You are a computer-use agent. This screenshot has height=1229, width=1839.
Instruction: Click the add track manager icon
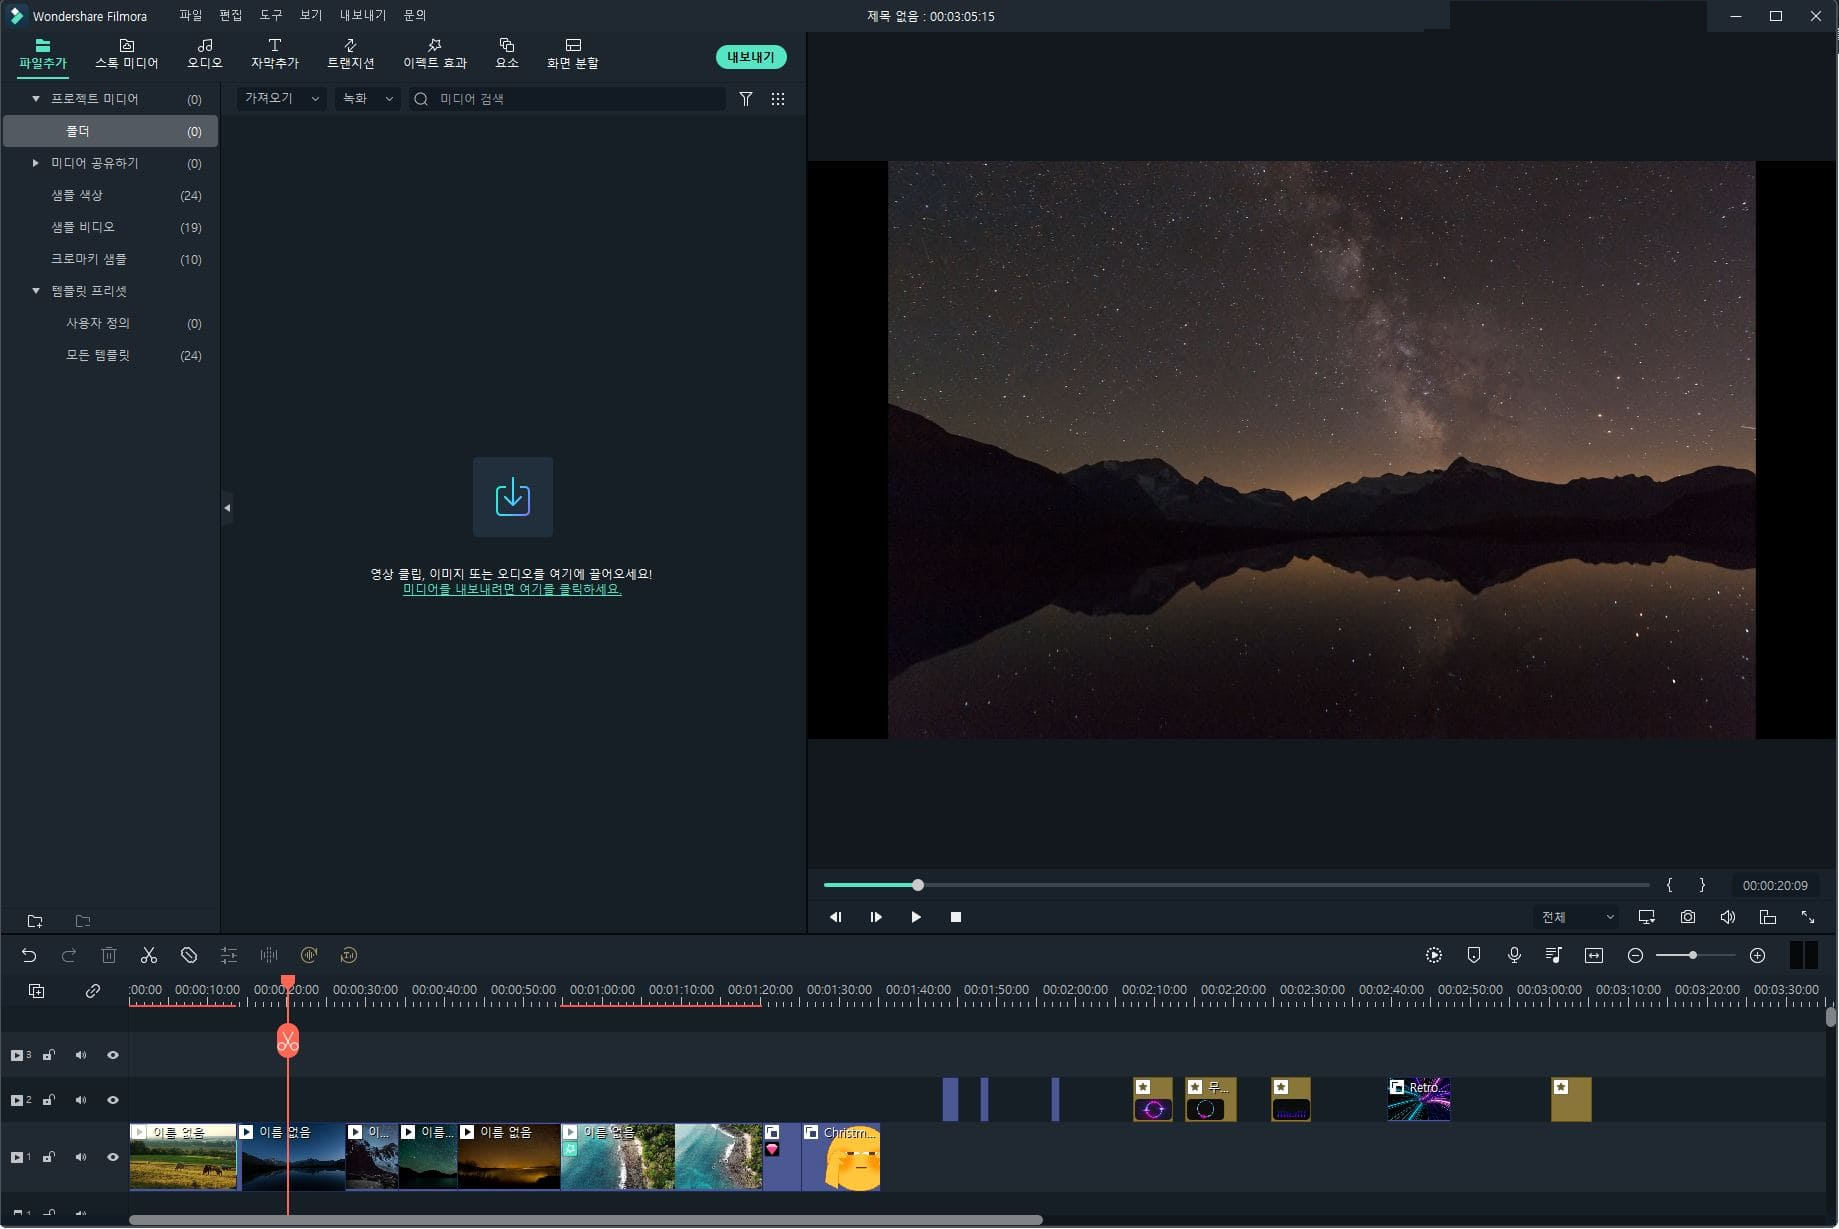pyautogui.click(x=36, y=990)
